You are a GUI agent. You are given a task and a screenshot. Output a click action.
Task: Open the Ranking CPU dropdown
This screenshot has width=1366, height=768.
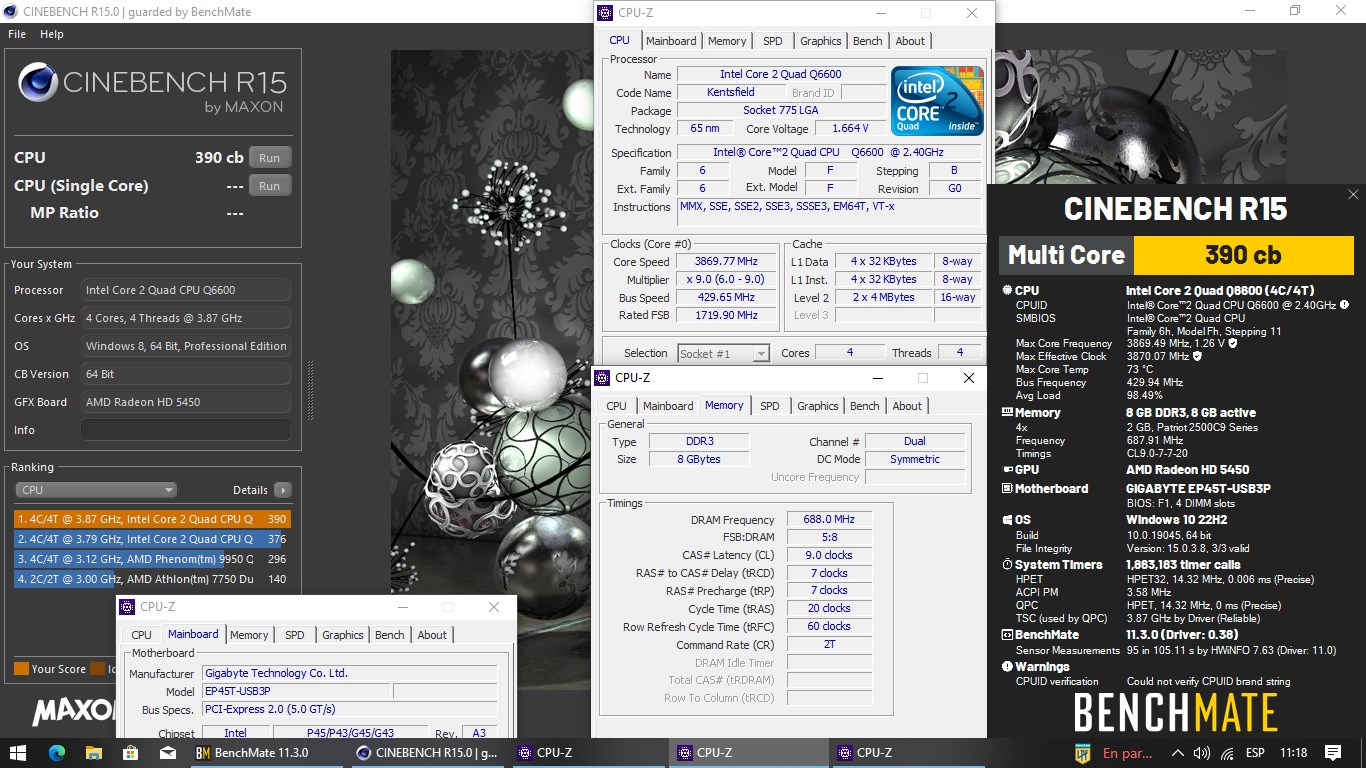point(96,490)
